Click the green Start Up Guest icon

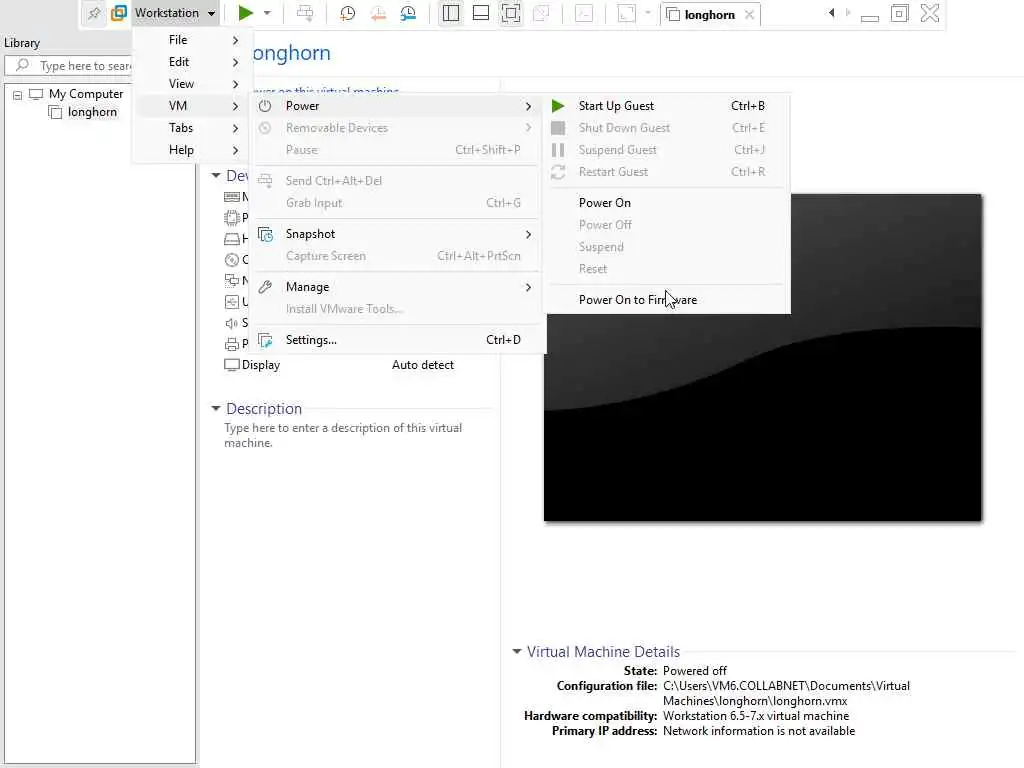(558, 106)
